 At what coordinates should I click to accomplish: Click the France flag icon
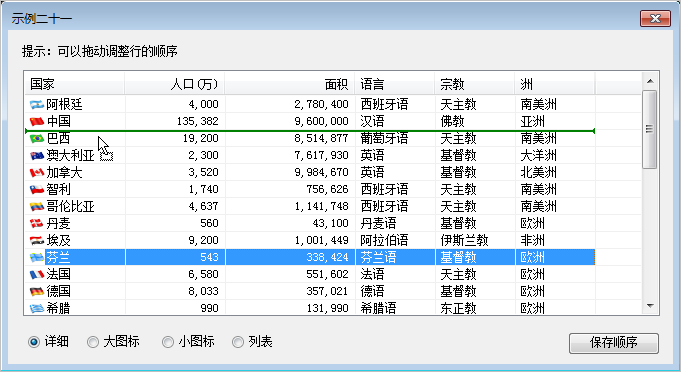[37, 274]
